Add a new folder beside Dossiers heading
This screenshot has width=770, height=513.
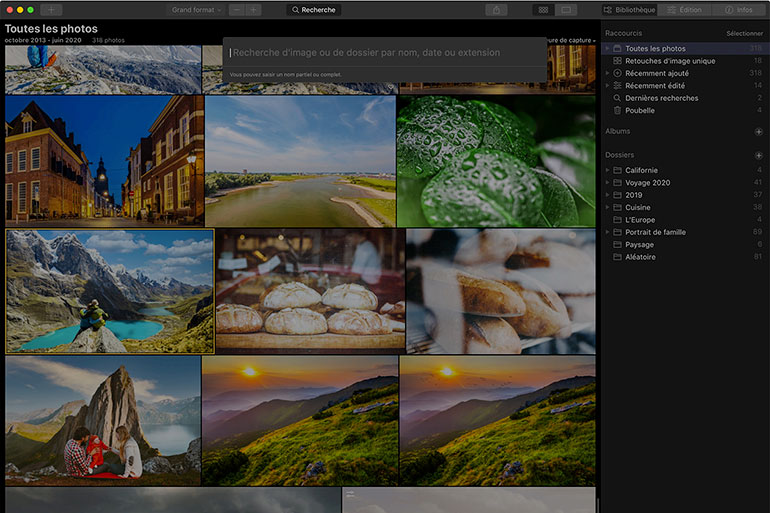pos(758,156)
